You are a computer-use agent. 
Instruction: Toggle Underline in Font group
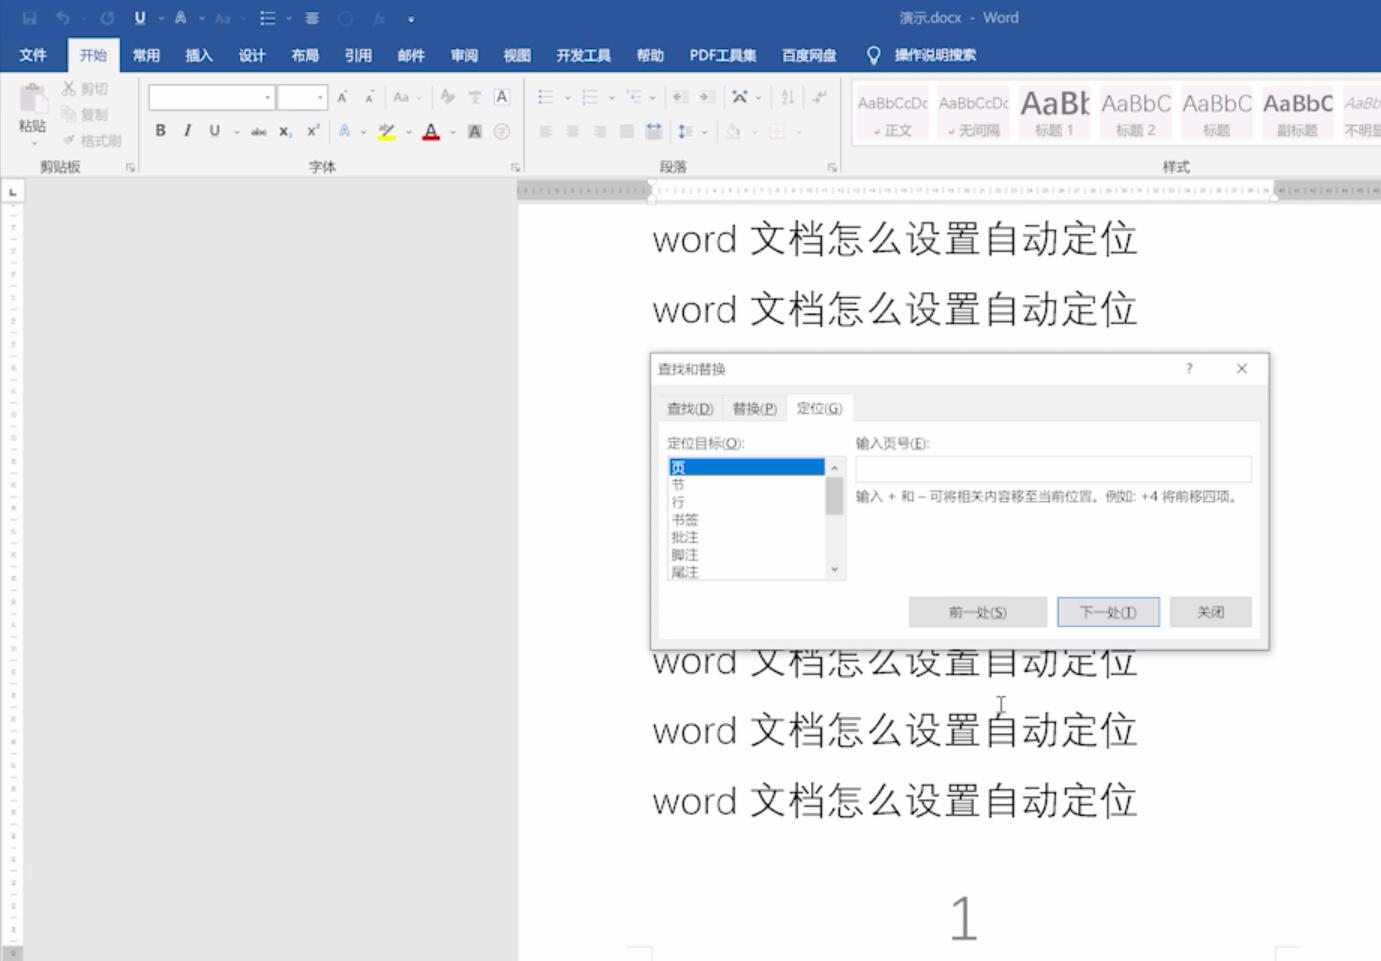coord(214,131)
